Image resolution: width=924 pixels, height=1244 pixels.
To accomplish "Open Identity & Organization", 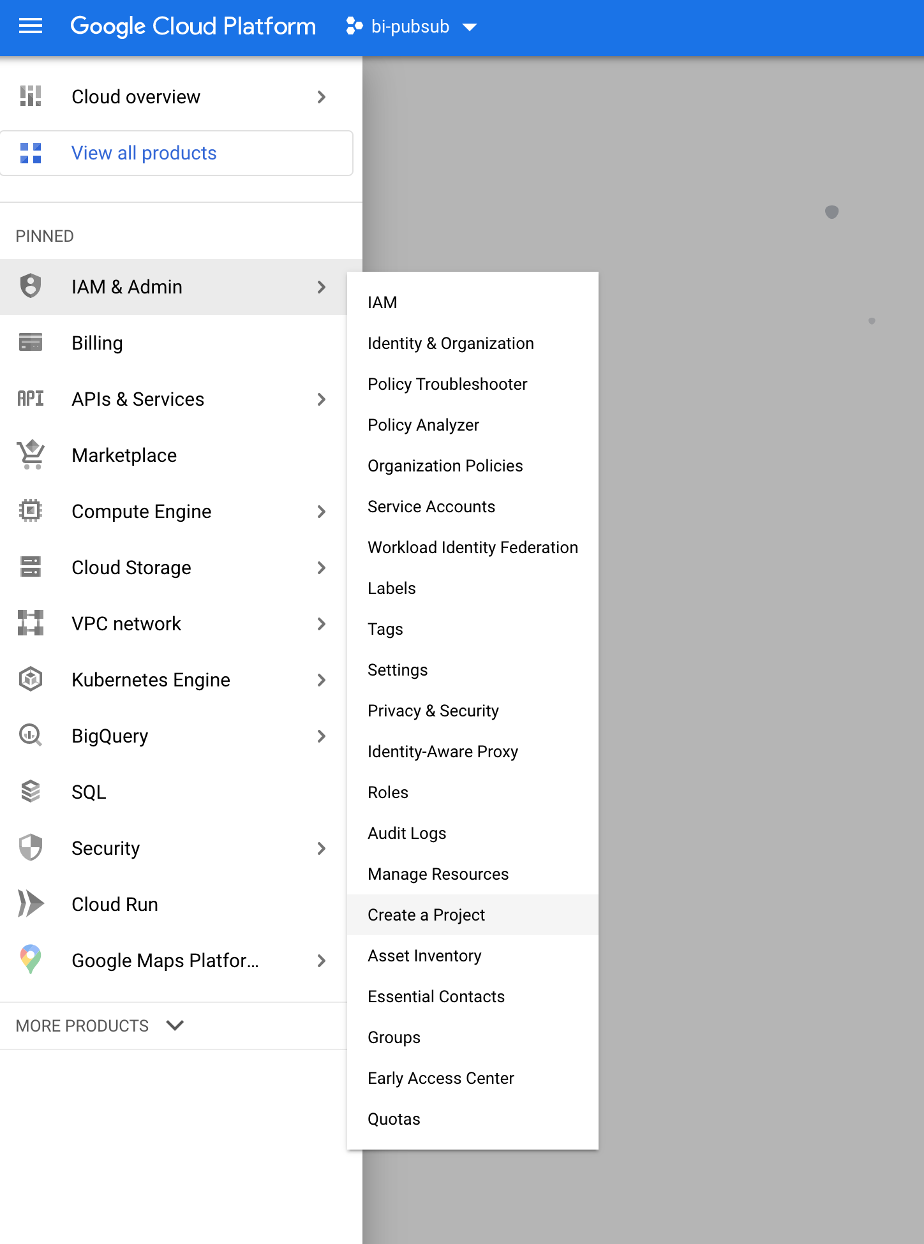I will tap(472, 343).
